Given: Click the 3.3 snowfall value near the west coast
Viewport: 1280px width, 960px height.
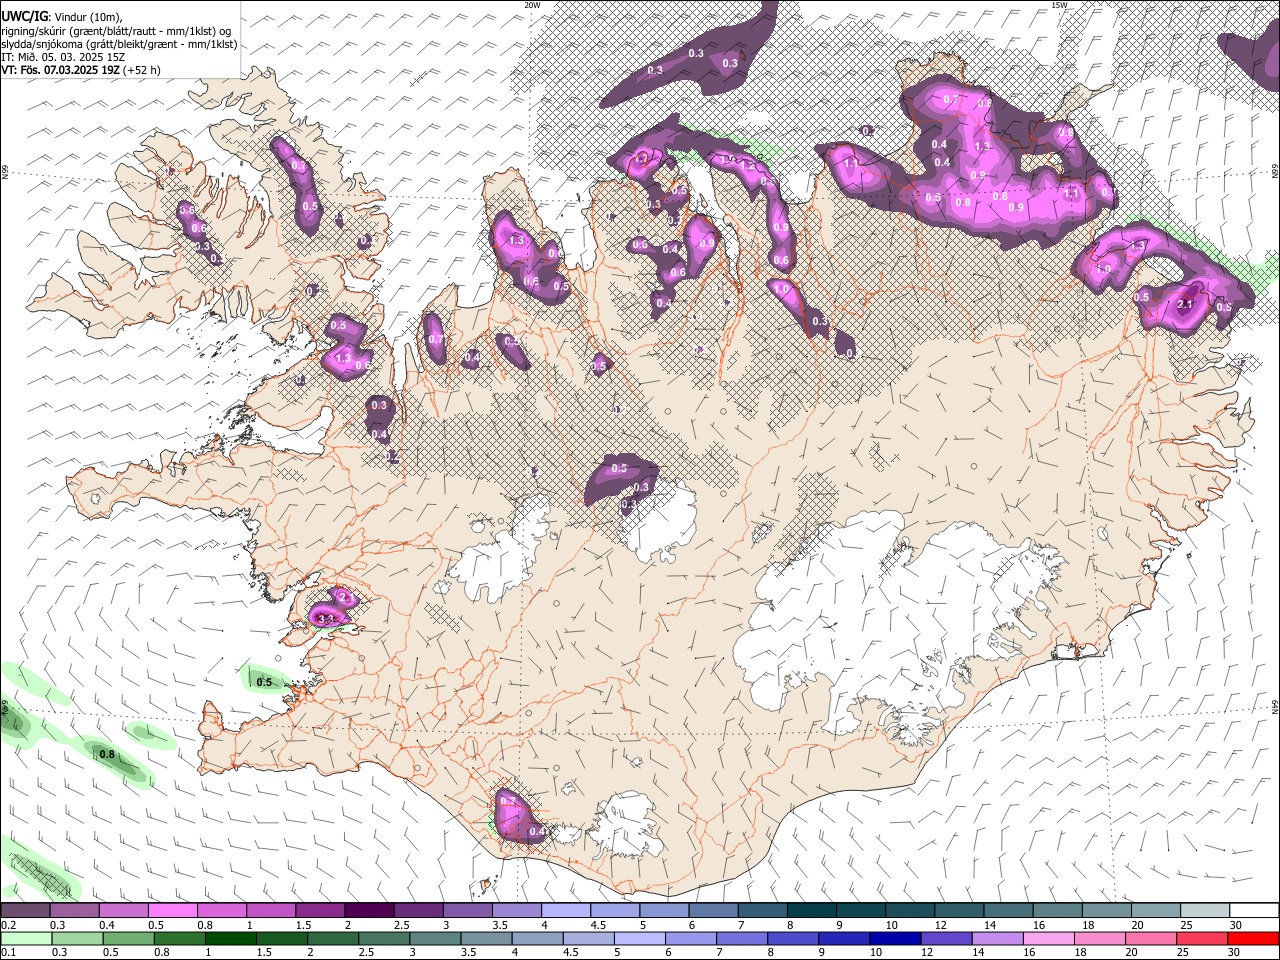Looking at the screenshot, I should 324,620.
